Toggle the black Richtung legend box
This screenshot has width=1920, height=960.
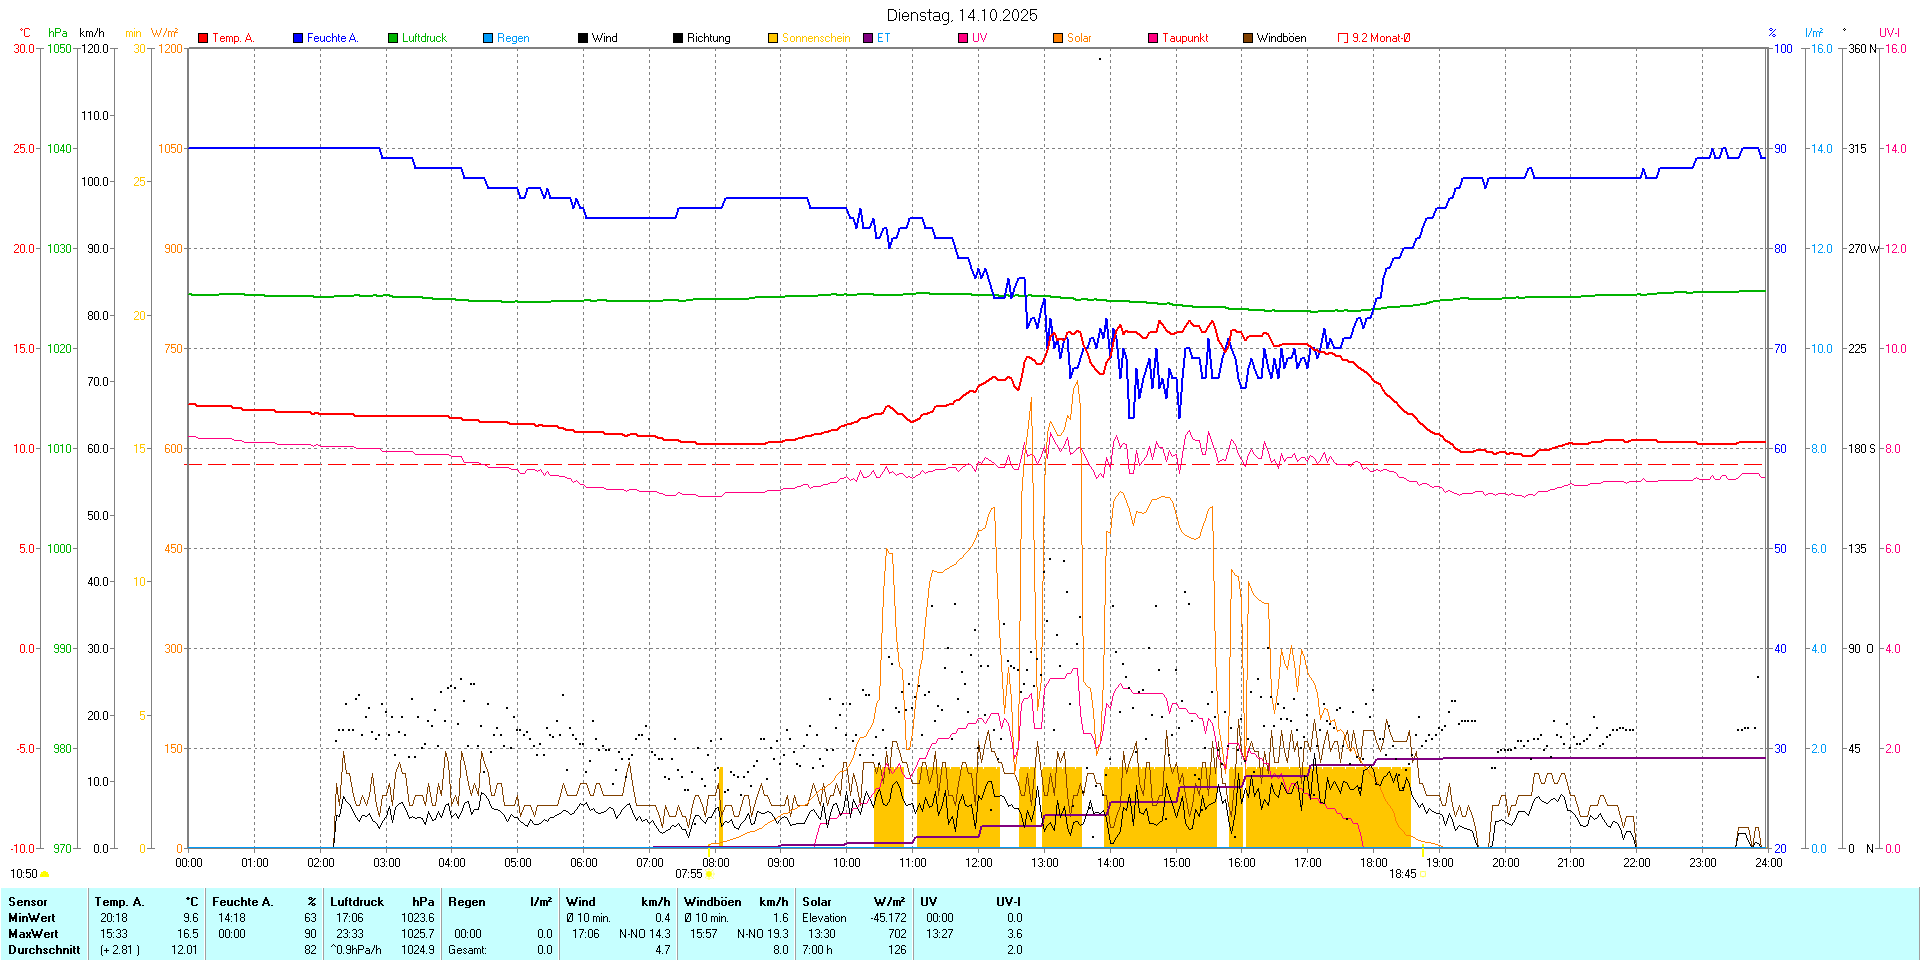point(678,38)
